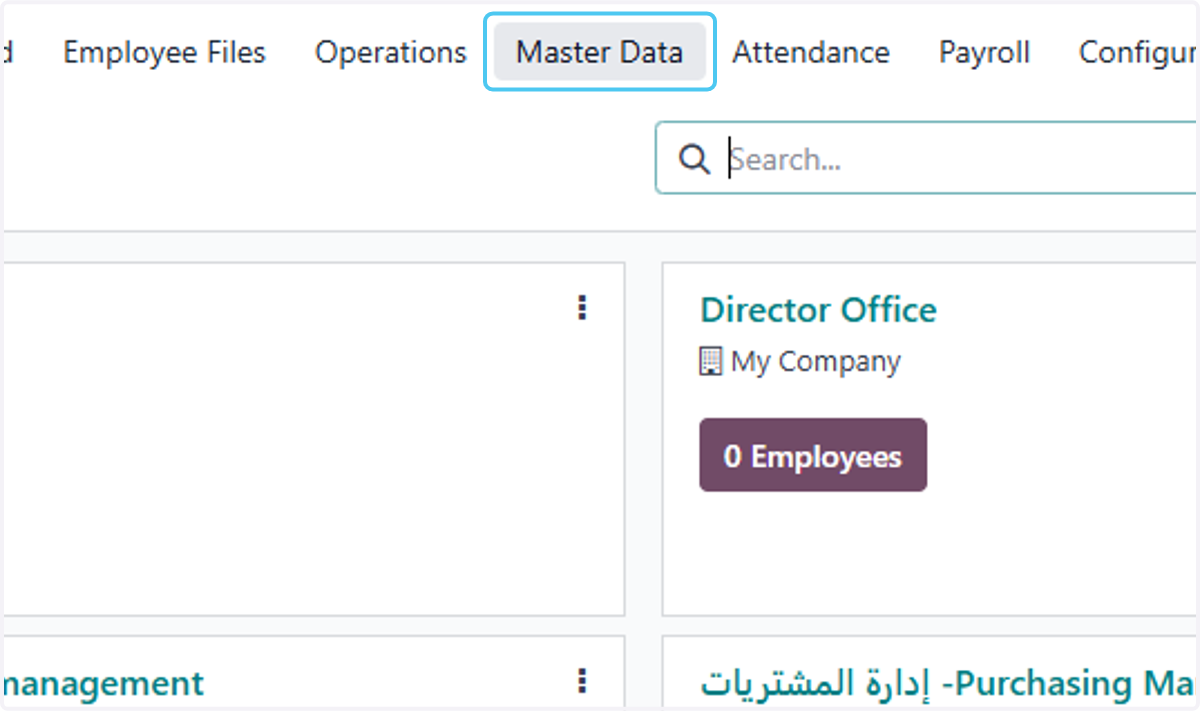
Task: Click the magnifying glass search icon
Action: tap(693, 159)
